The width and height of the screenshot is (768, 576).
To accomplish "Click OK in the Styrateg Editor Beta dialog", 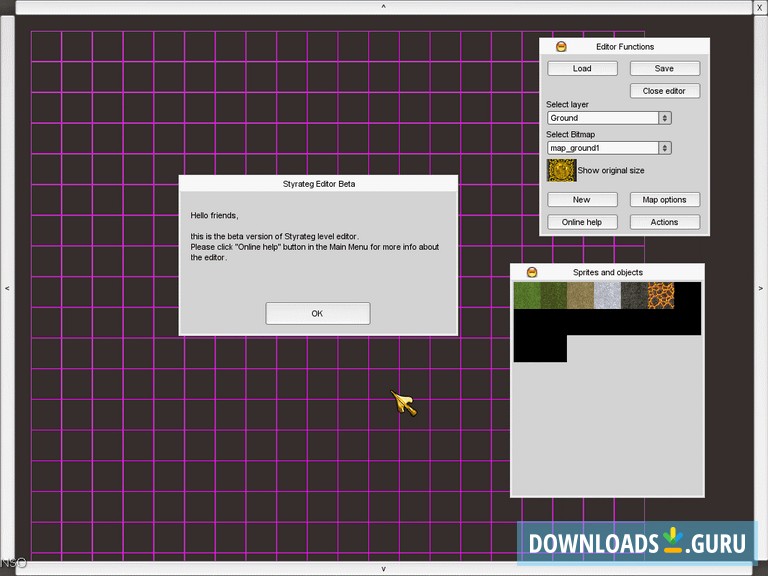I will click(x=317, y=313).
